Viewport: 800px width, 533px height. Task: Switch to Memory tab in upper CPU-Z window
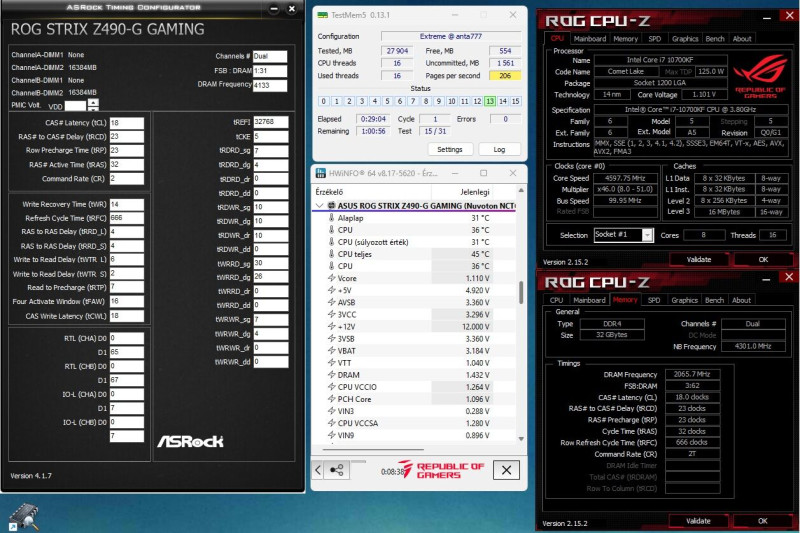point(626,39)
